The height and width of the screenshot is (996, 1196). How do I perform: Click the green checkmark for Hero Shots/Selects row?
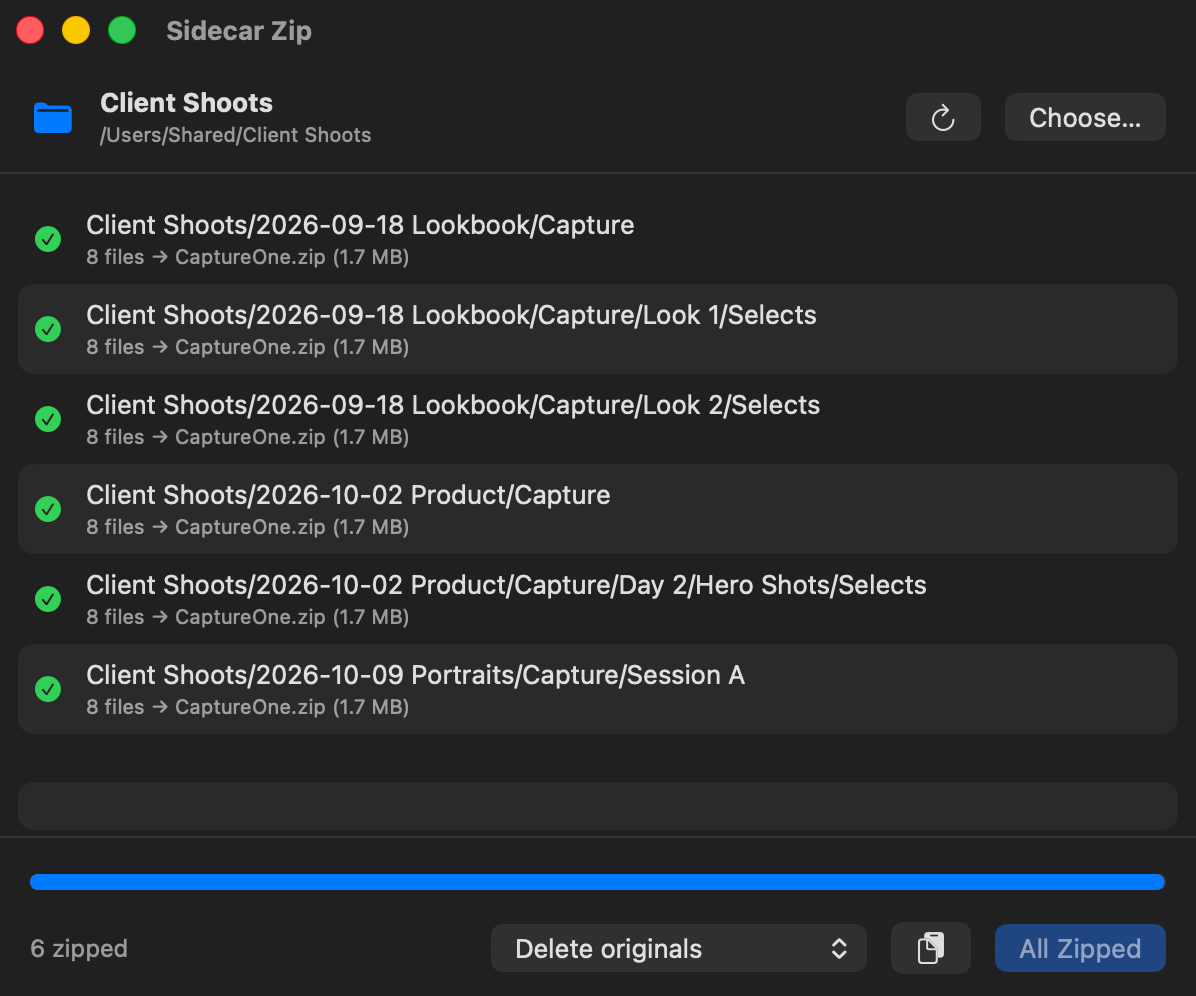point(48,599)
